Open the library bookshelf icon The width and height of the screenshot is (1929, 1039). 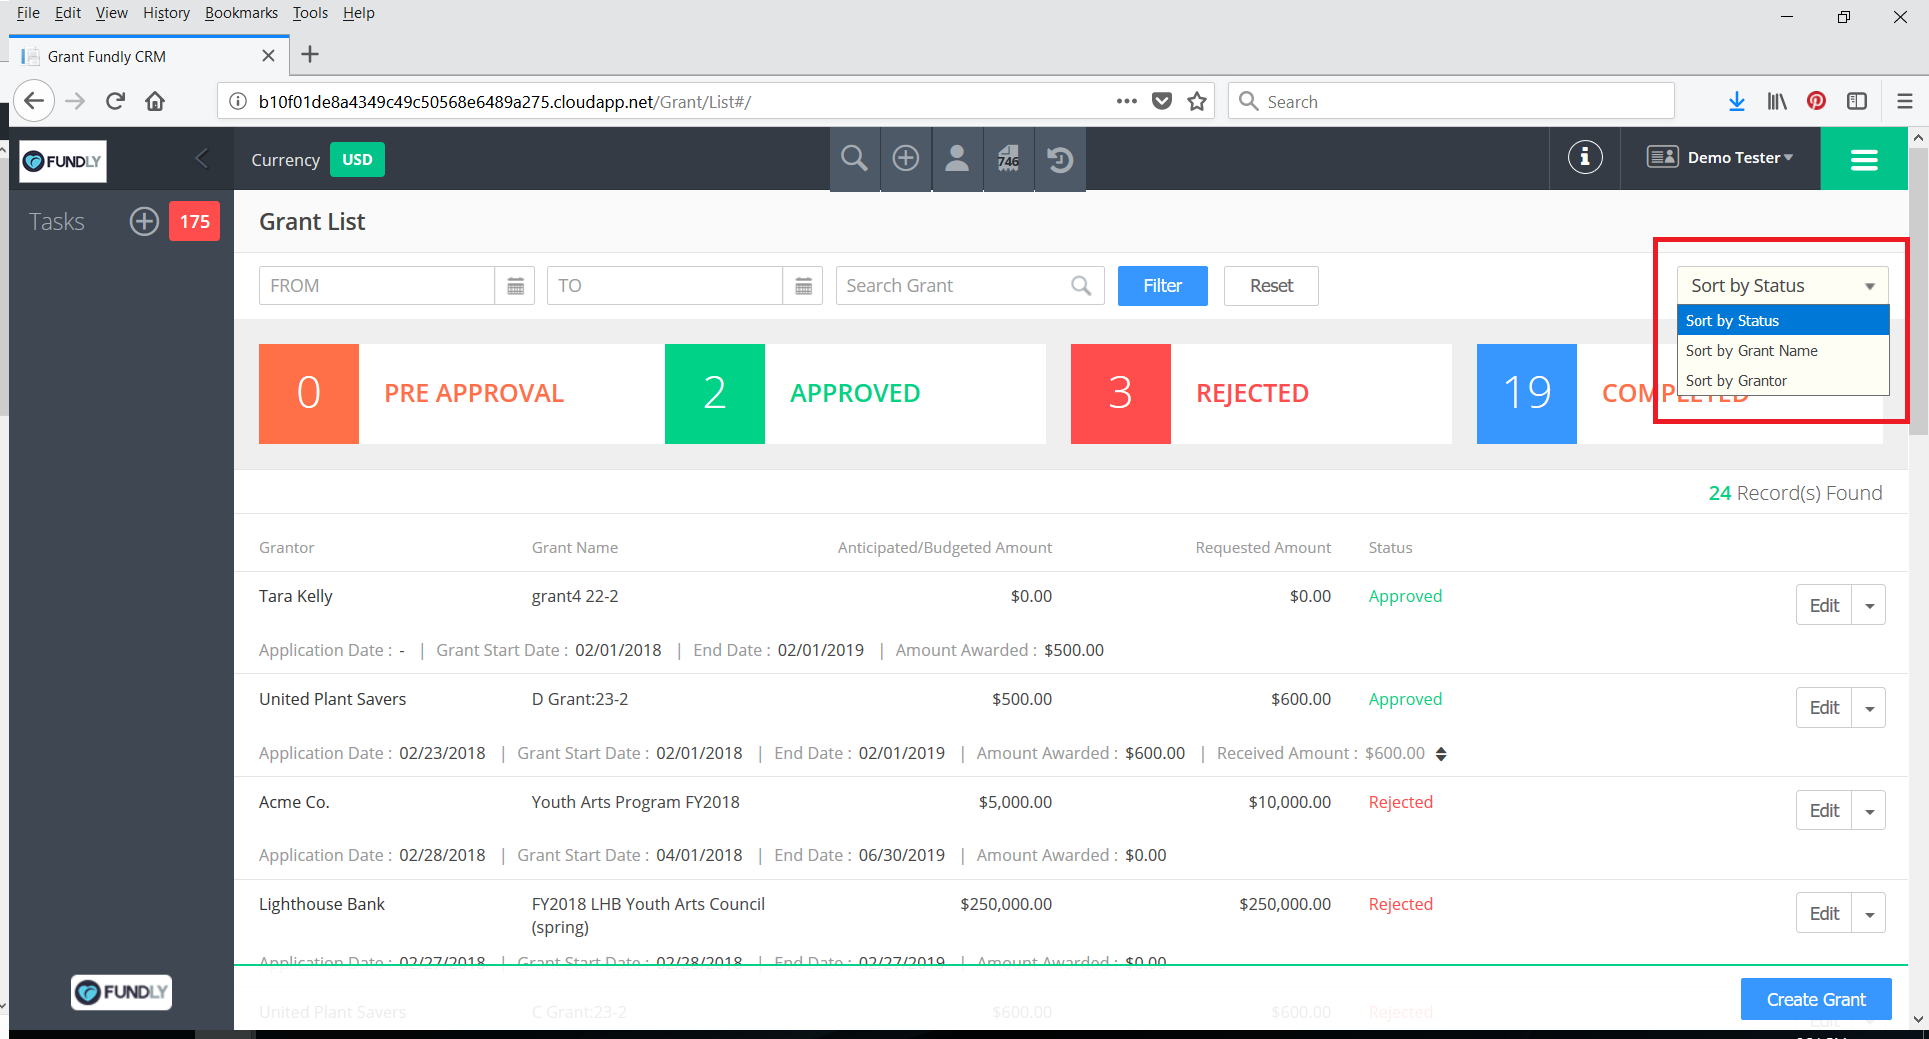tap(1777, 101)
